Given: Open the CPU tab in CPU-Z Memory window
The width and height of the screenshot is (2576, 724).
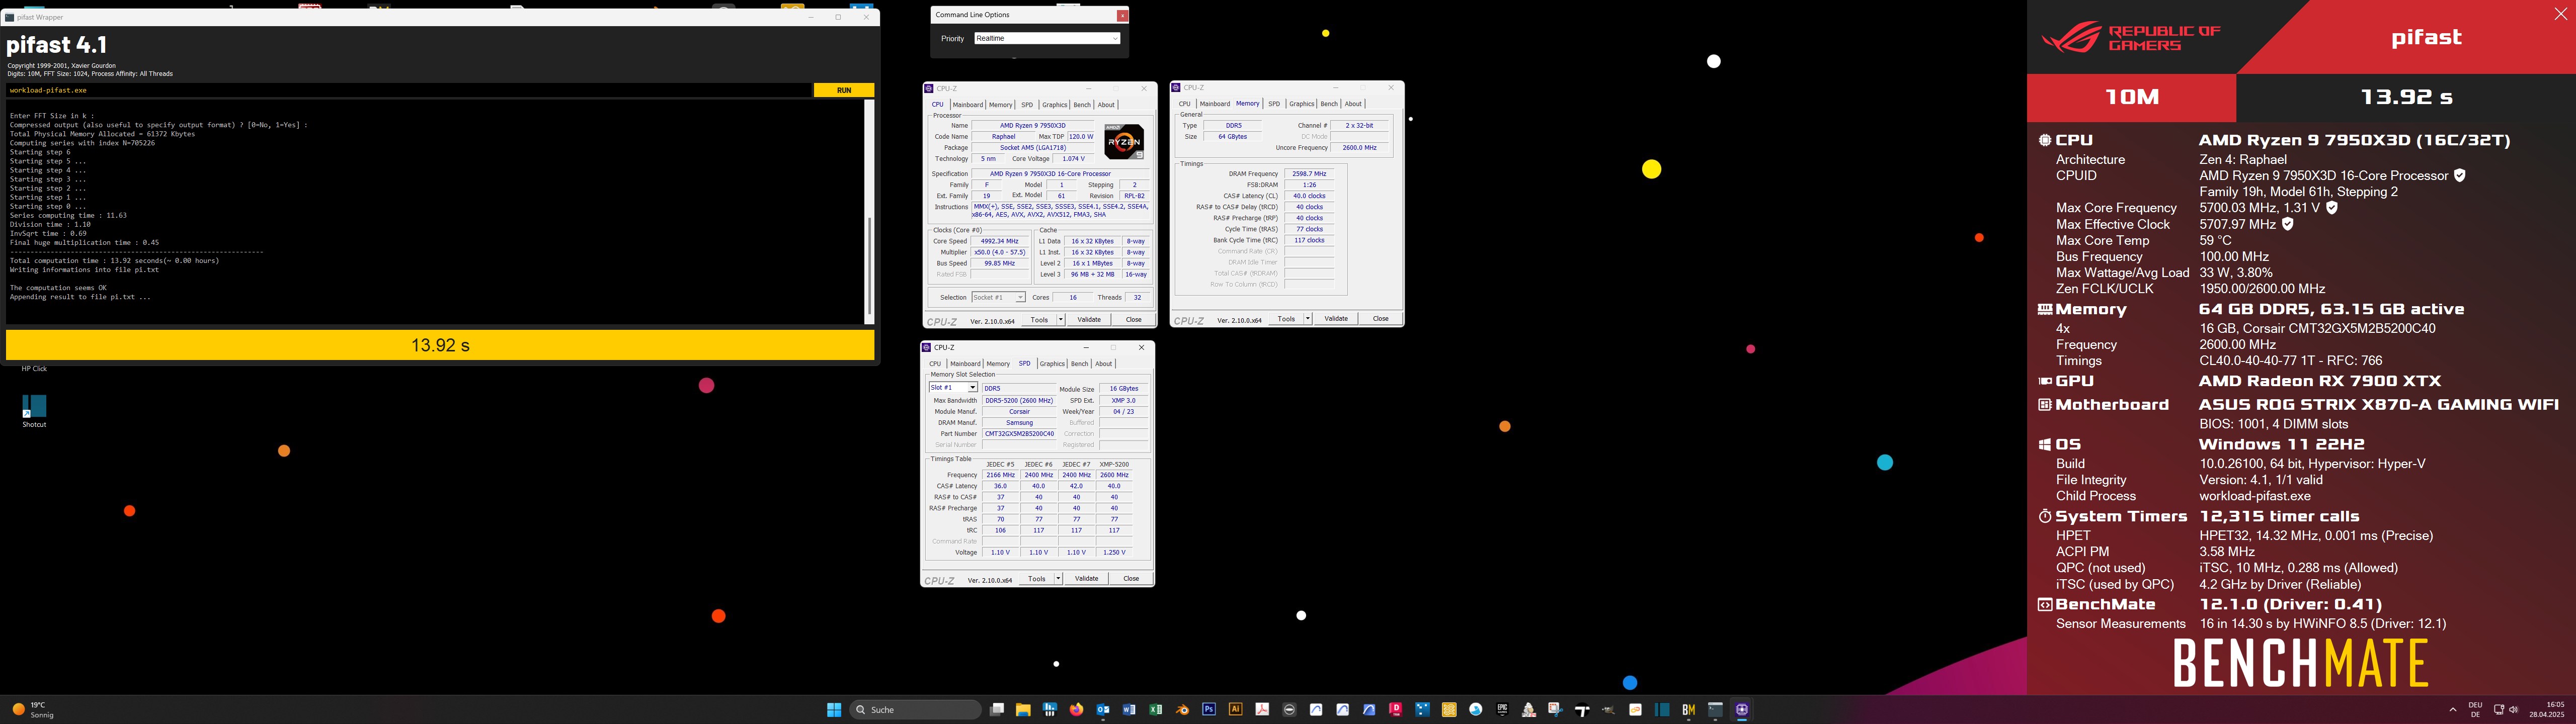Looking at the screenshot, I should click(x=1185, y=104).
